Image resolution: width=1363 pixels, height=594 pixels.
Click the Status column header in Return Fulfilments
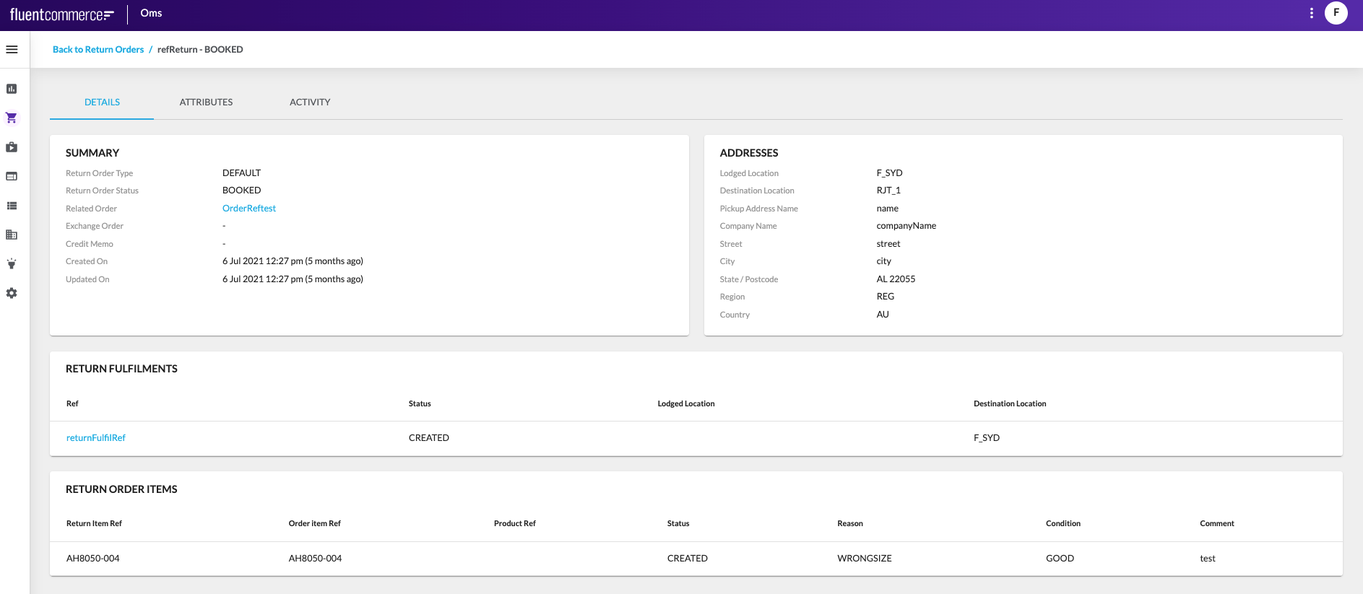420,404
